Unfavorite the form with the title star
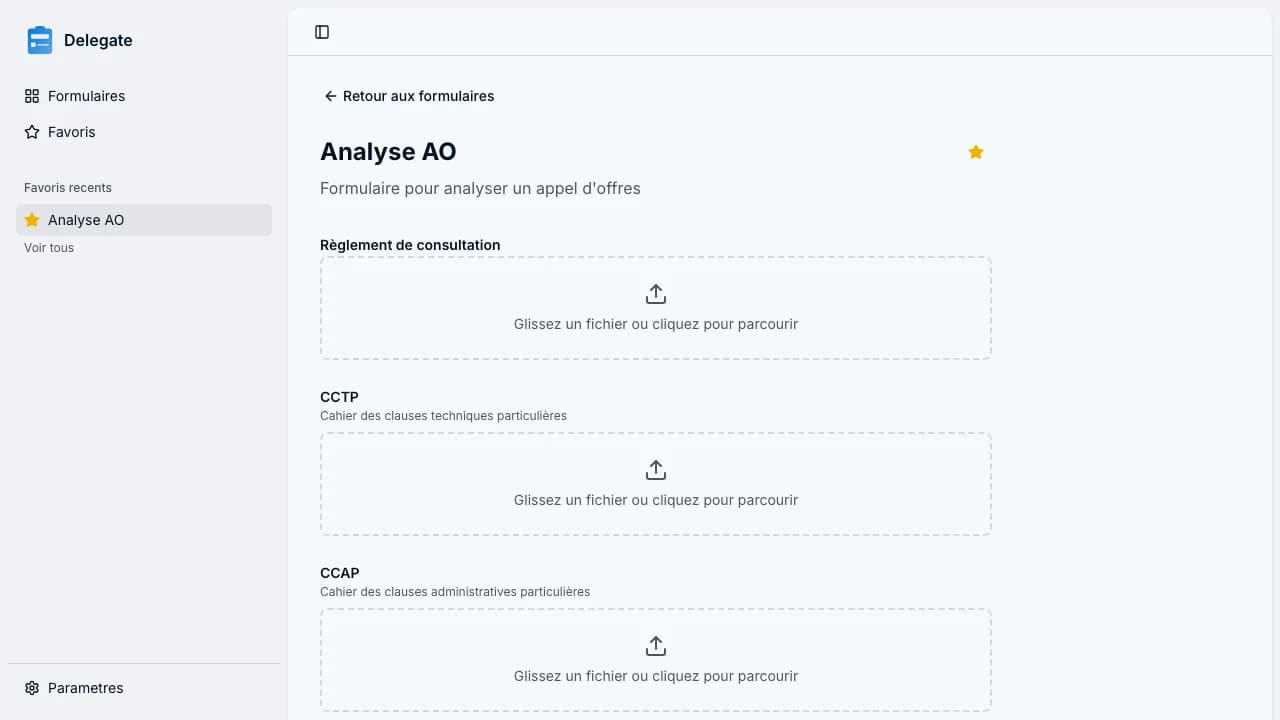 (x=976, y=152)
